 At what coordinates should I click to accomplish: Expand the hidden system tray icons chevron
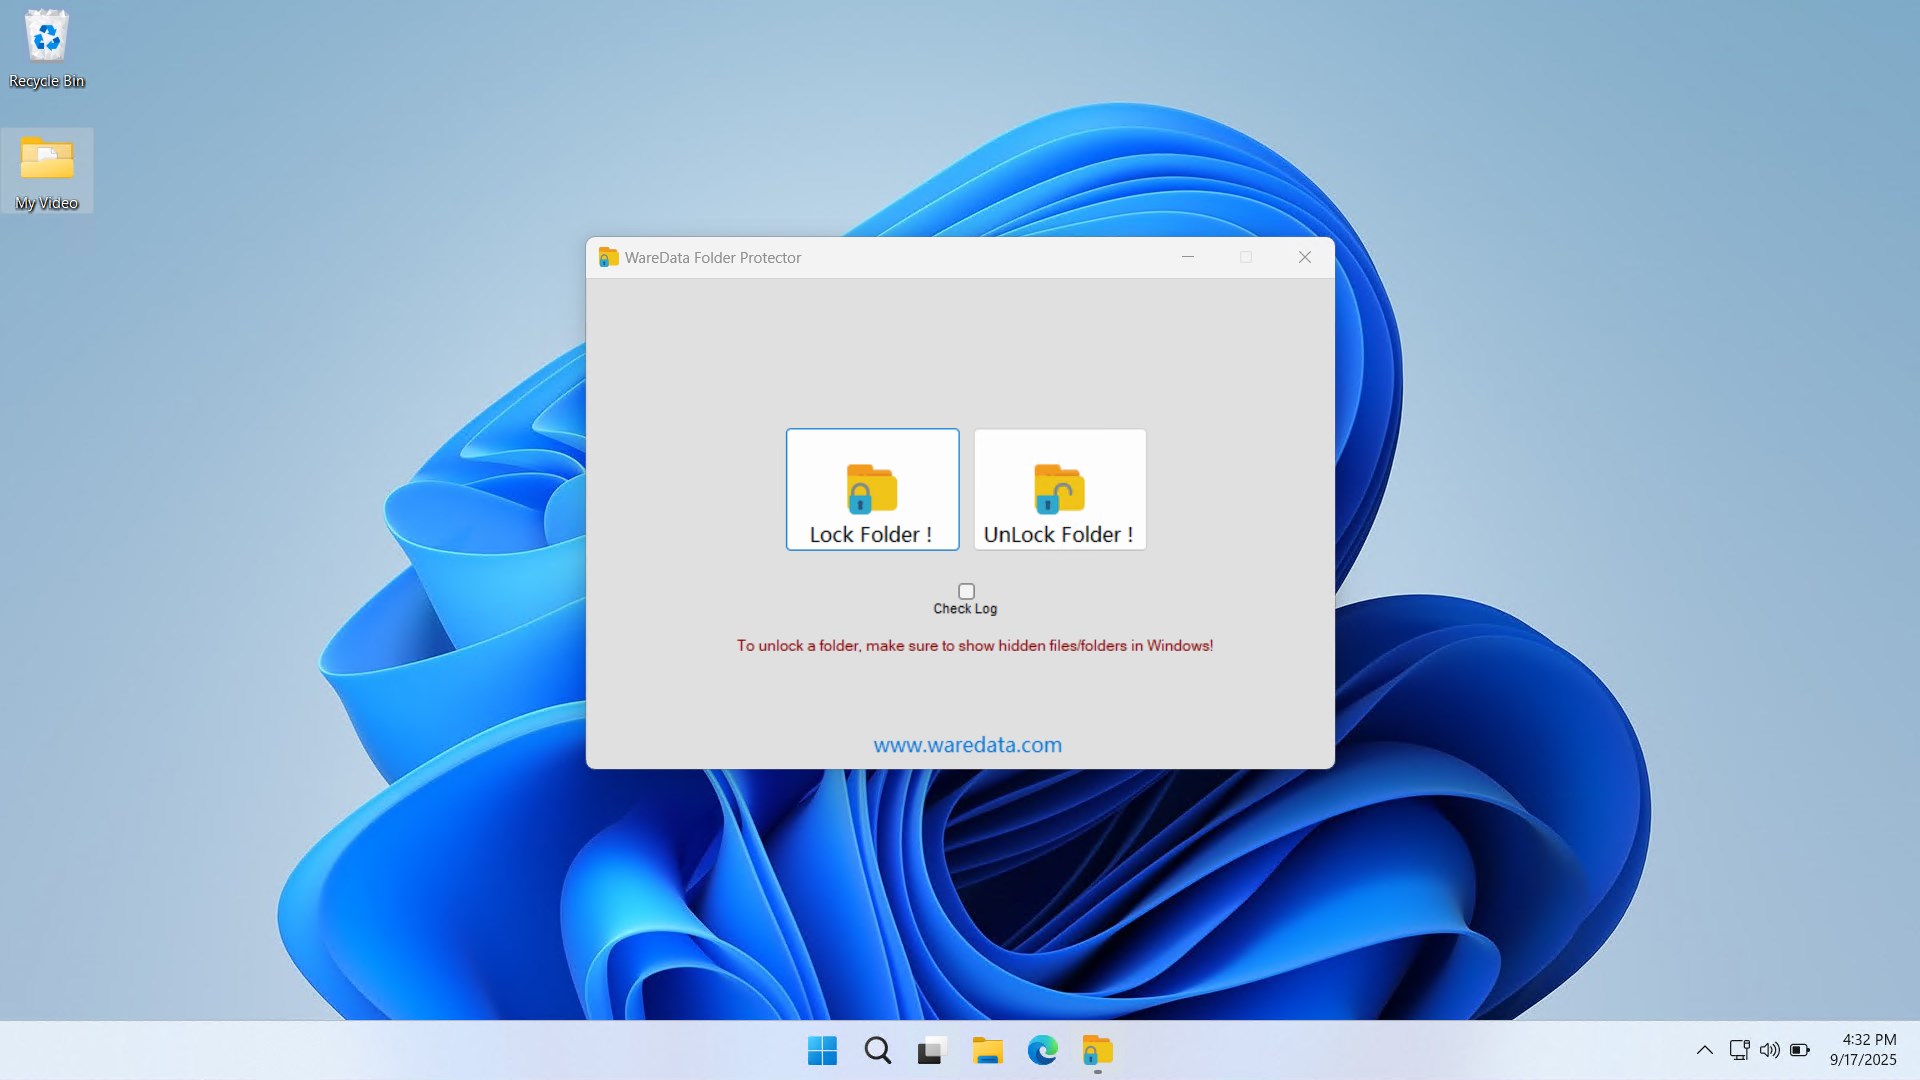coord(1705,1050)
